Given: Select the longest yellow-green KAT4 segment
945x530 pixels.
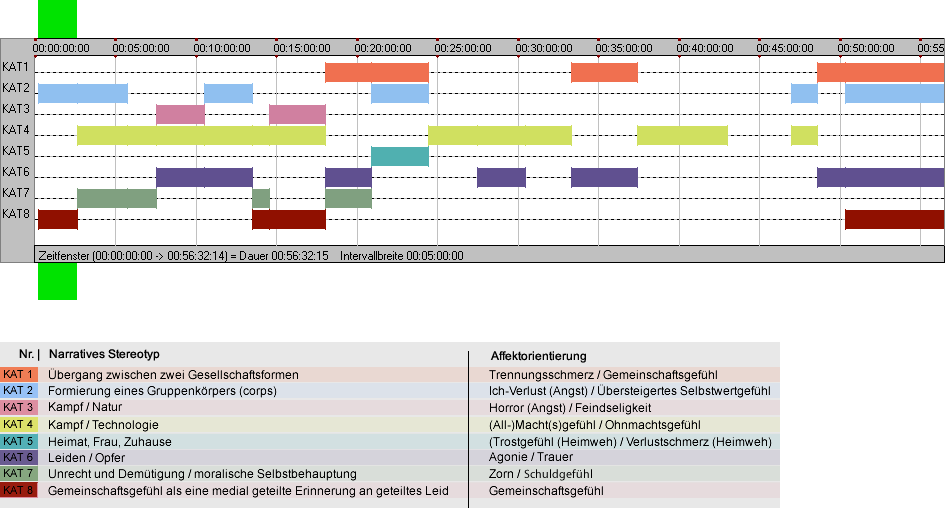Looking at the screenshot, I should [201, 136].
